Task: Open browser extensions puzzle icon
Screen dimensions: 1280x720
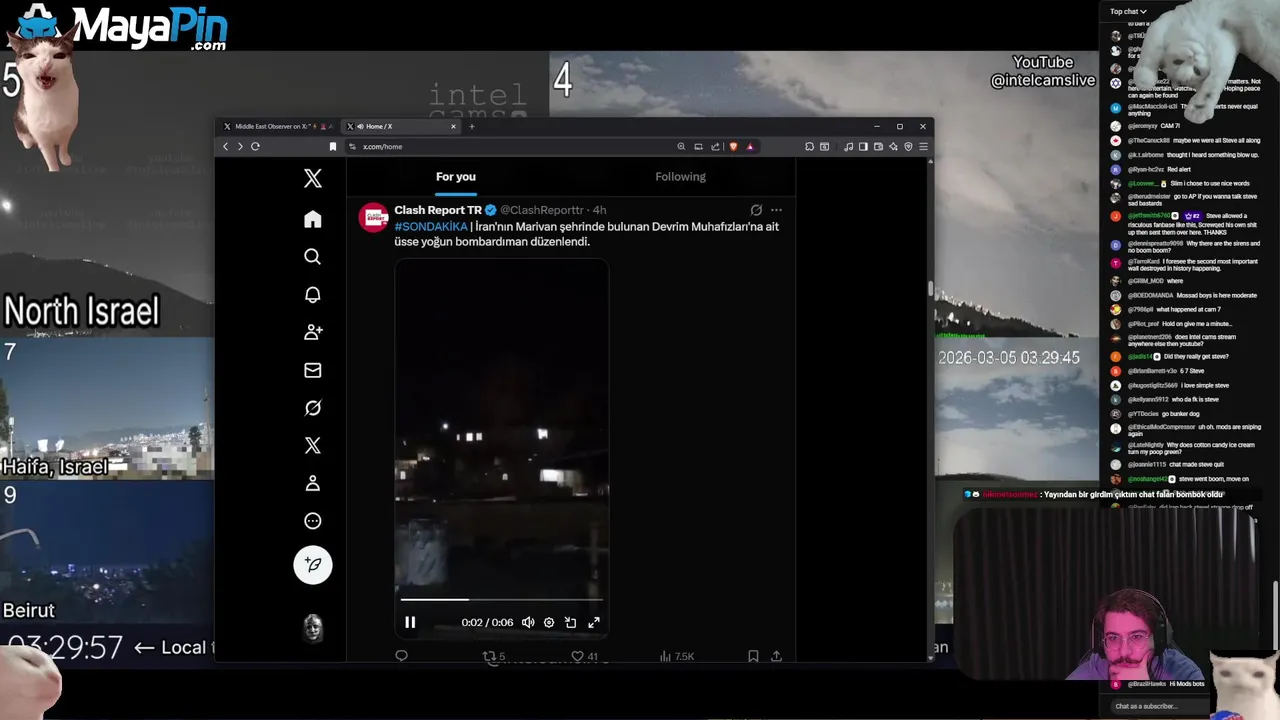Action: (809, 146)
